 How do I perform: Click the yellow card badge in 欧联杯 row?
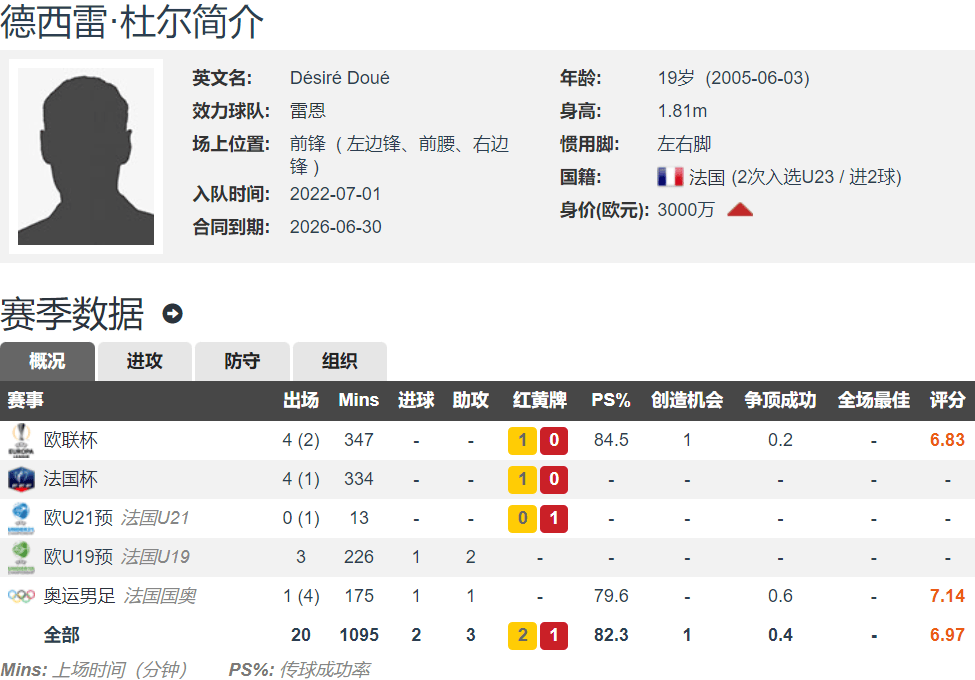point(522,440)
